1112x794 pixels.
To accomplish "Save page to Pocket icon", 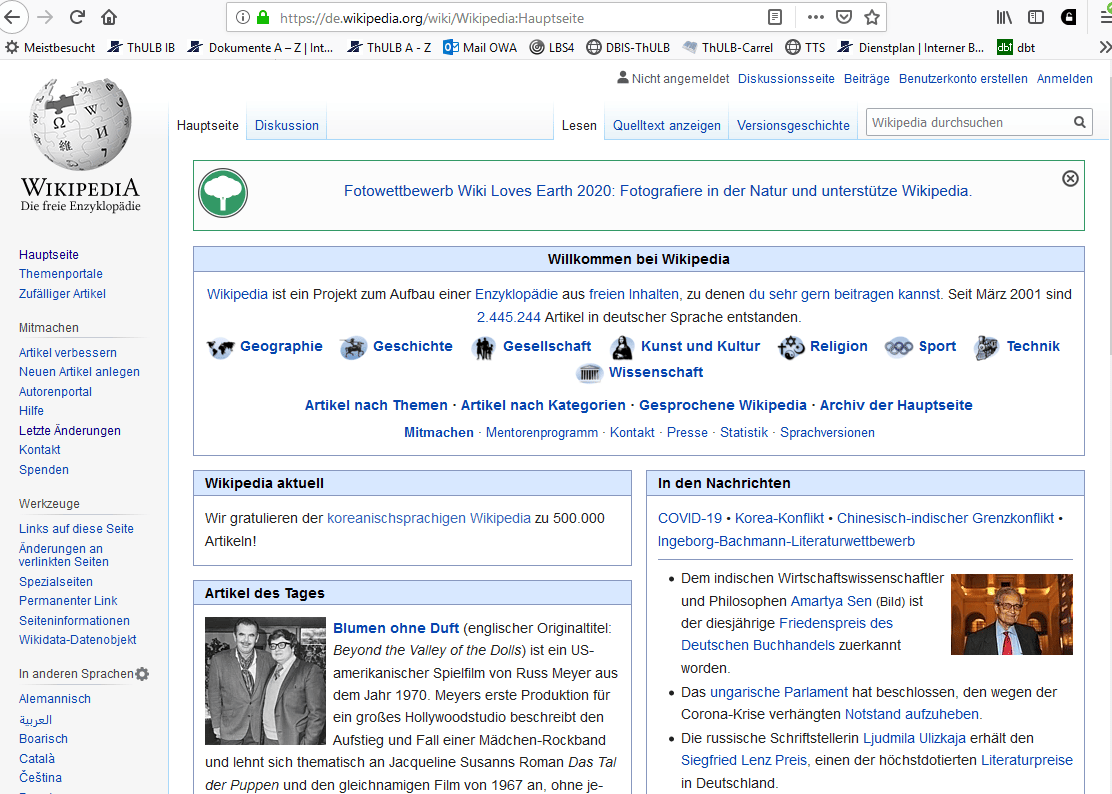I will [x=844, y=17].
